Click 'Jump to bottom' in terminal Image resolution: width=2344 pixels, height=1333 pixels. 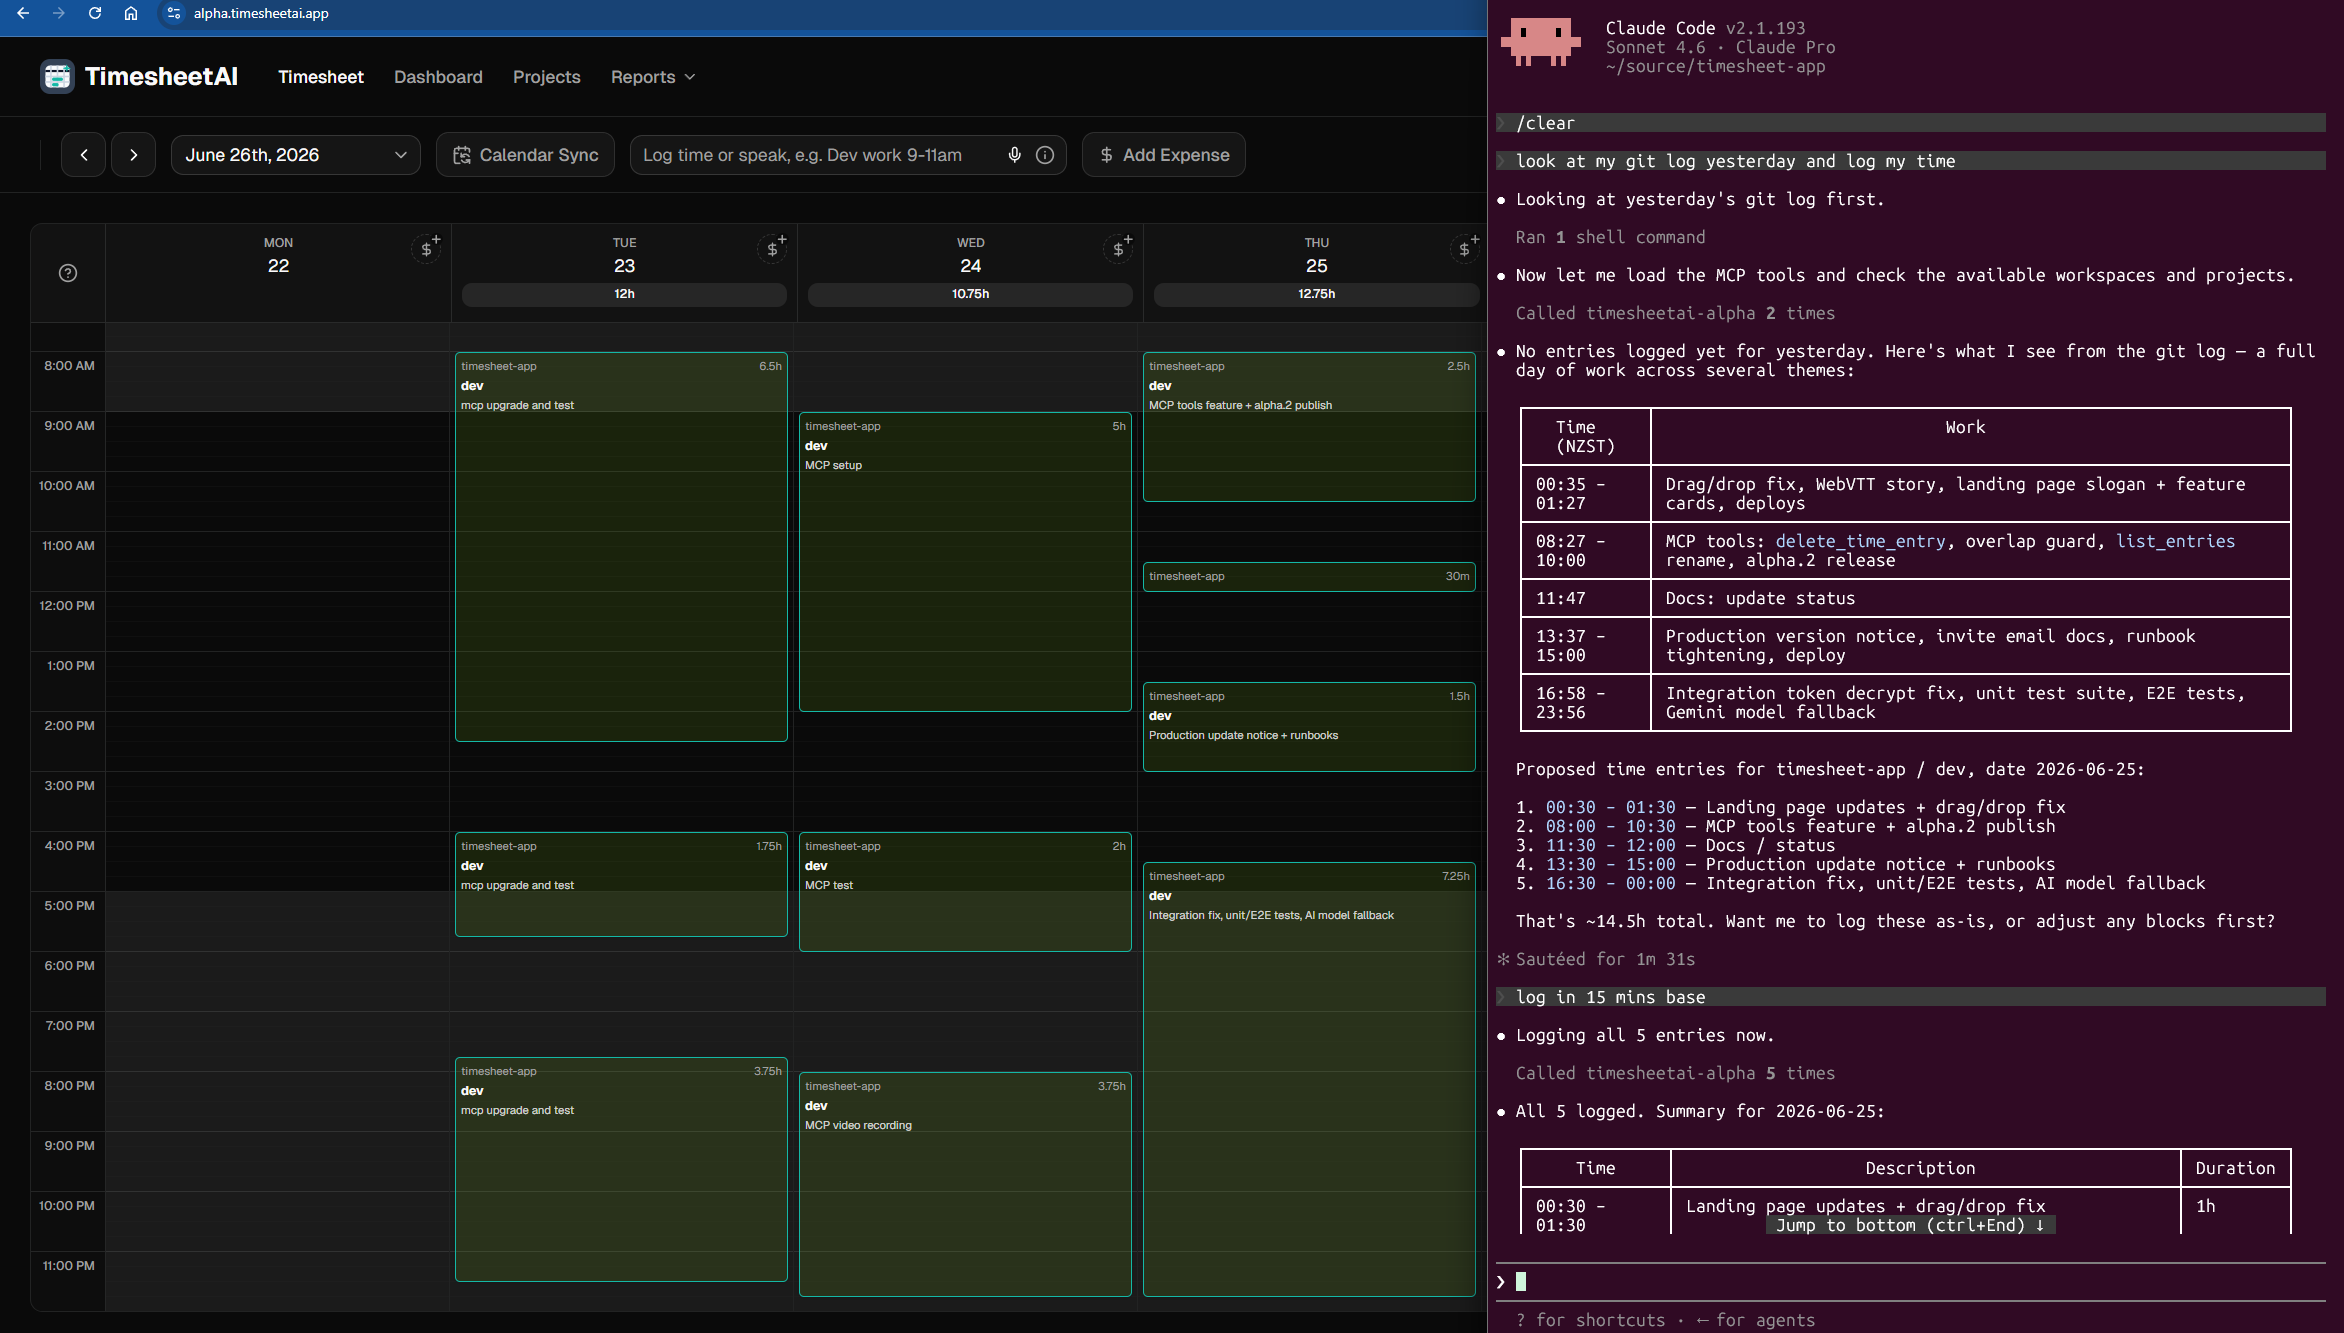coord(1910,1225)
